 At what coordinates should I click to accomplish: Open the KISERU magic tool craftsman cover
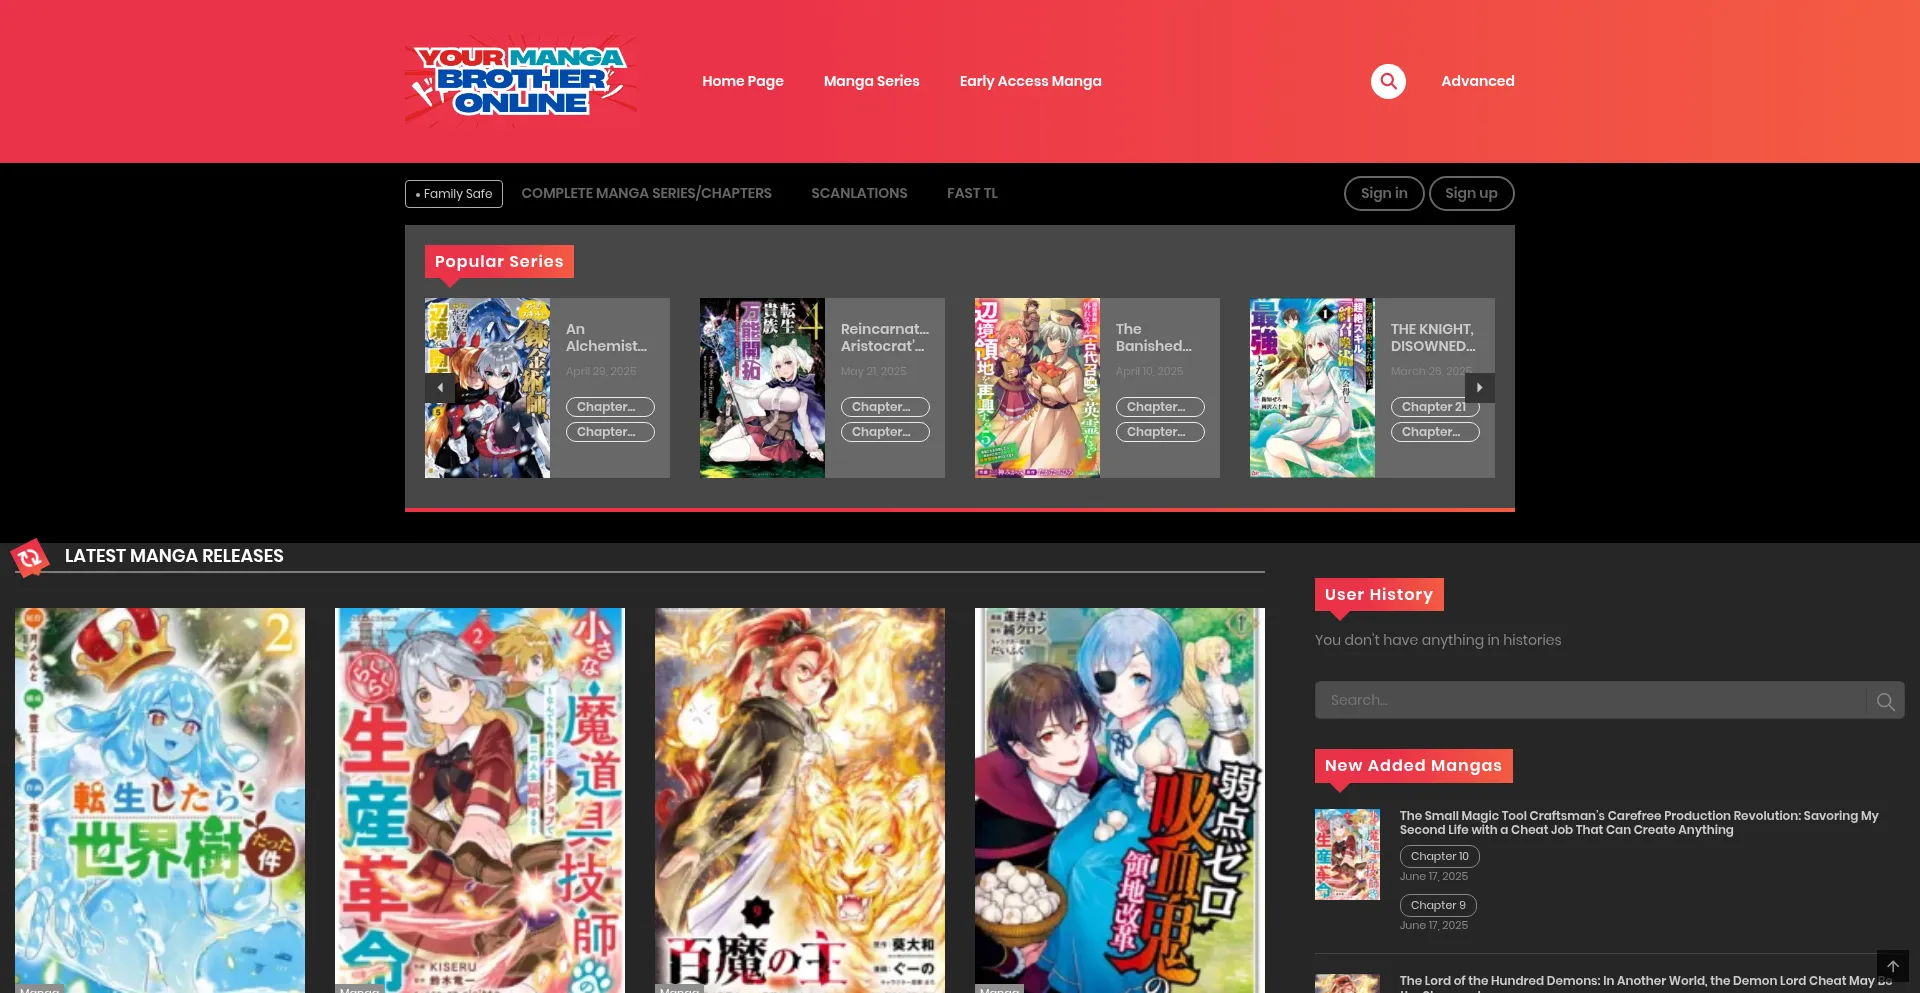tap(480, 800)
